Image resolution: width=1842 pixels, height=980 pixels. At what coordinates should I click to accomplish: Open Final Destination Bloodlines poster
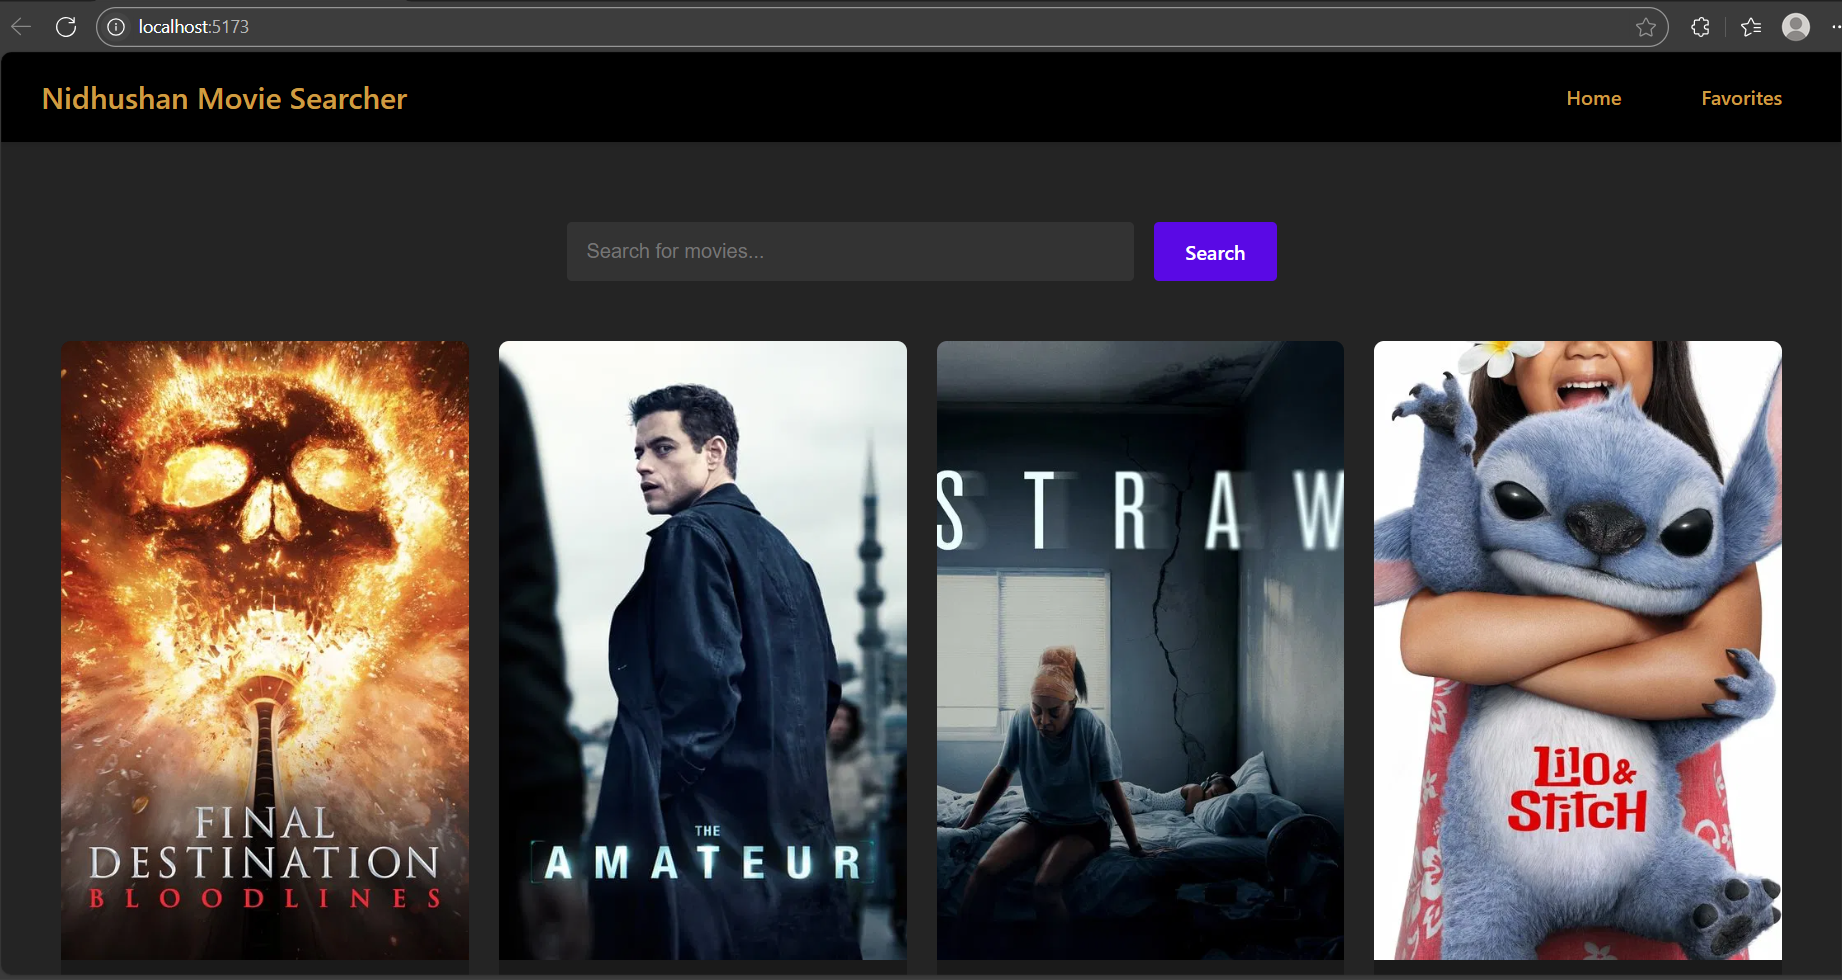click(x=265, y=650)
